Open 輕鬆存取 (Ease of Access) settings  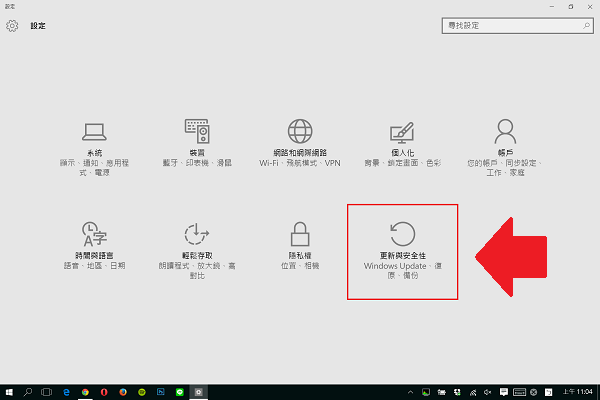click(x=197, y=248)
